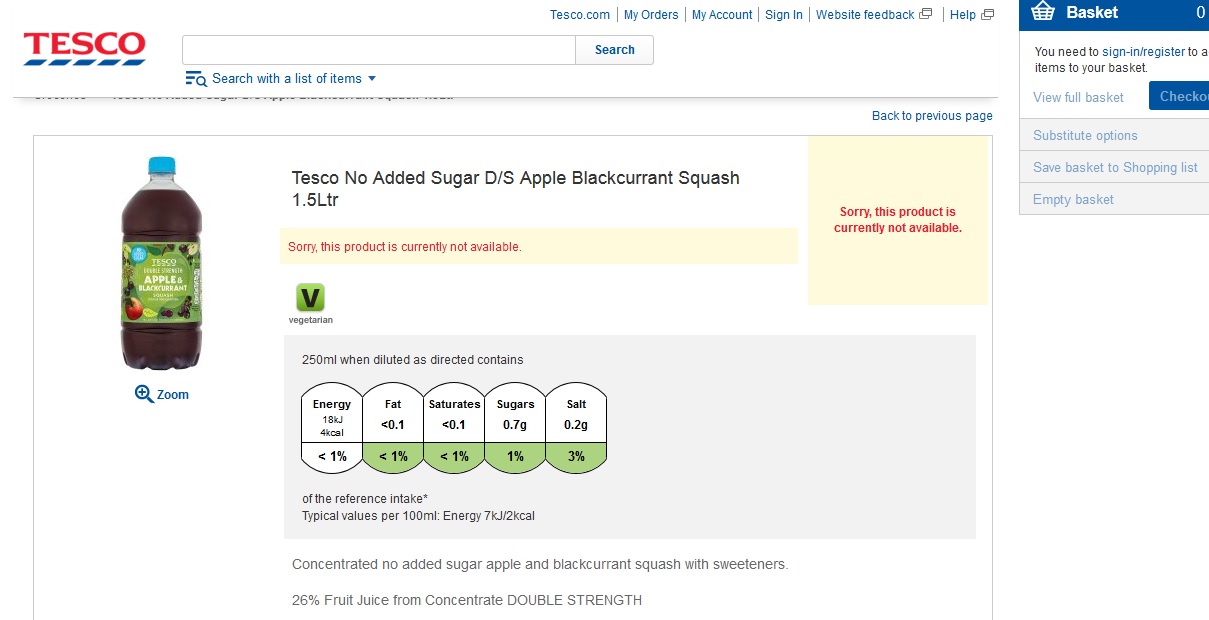
Task: Click the external window icon next to Help
Action: (987, 14)
